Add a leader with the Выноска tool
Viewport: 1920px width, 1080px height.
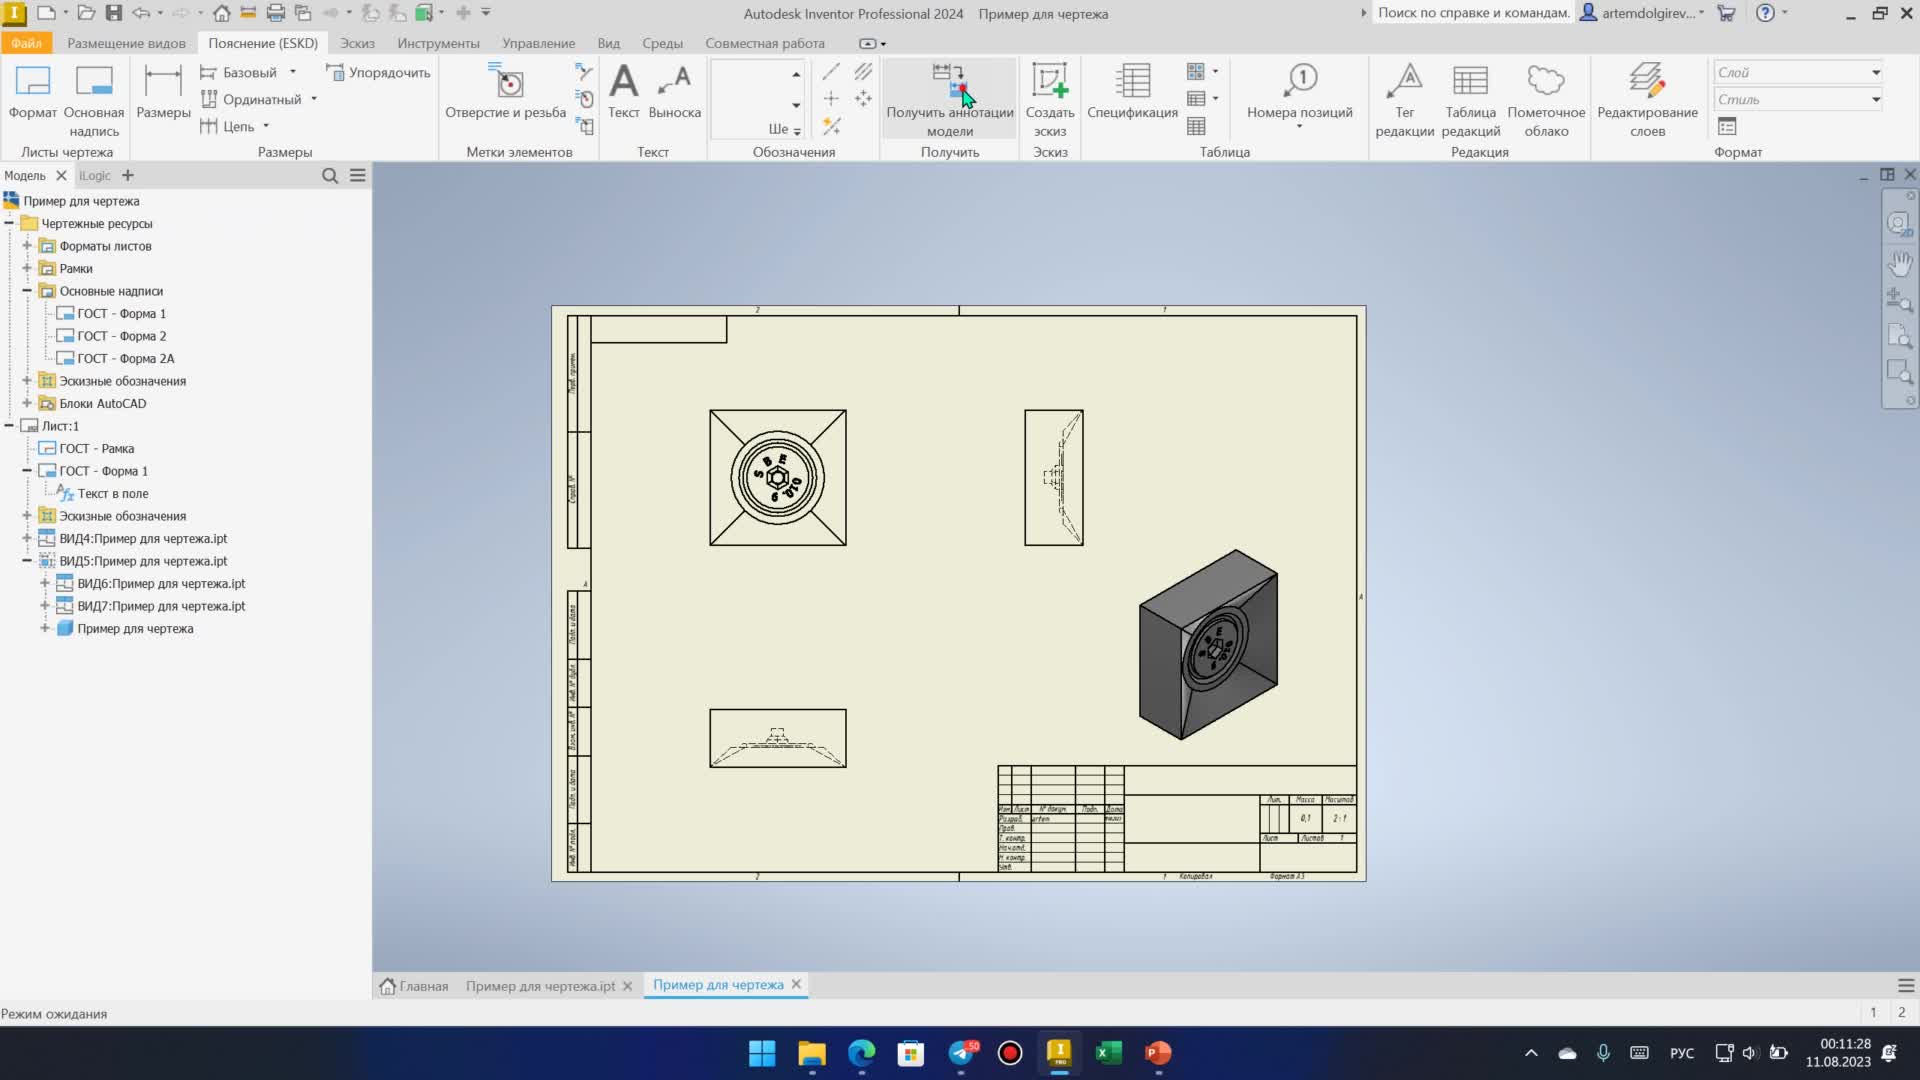[x=675, y=92]
